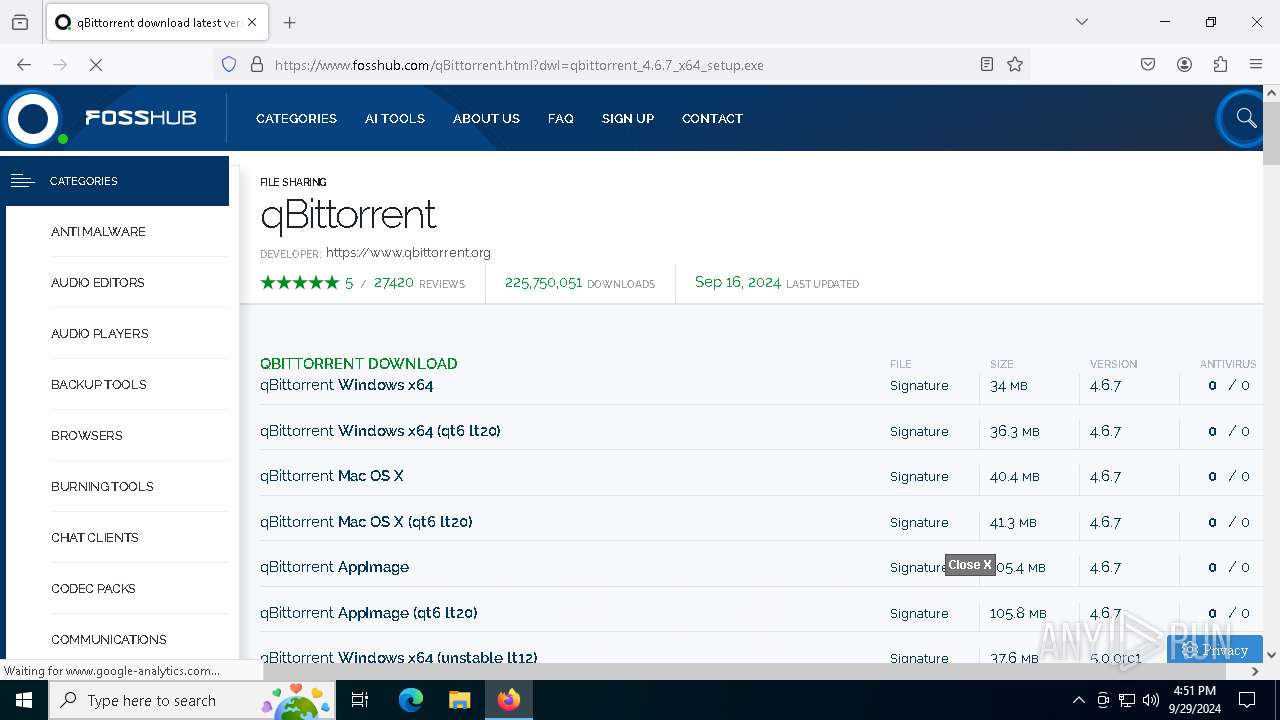Open the developer link www.qbittorrent.org
The image size is (1280, 720).
coord(408,253)
